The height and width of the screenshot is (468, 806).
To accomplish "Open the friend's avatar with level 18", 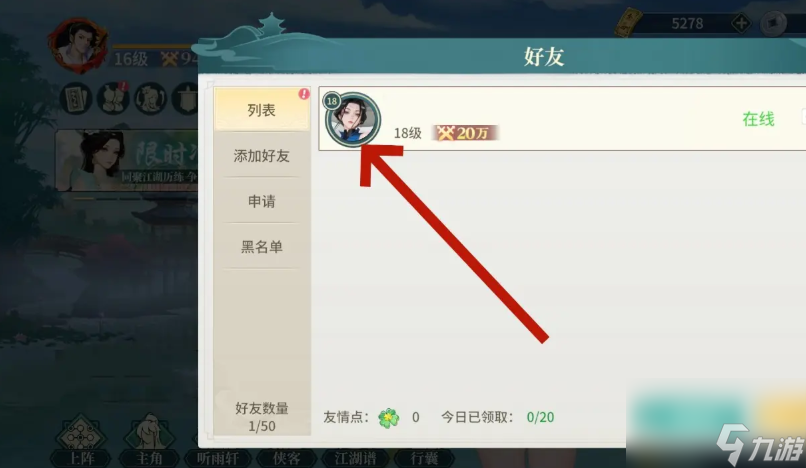I will (353, 119).
